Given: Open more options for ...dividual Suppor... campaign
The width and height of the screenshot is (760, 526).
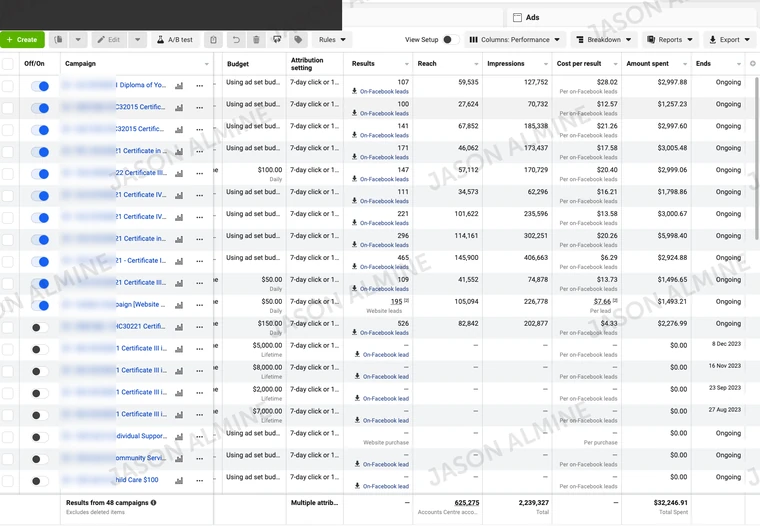Looking at the screenshot, I should (200, 437).
